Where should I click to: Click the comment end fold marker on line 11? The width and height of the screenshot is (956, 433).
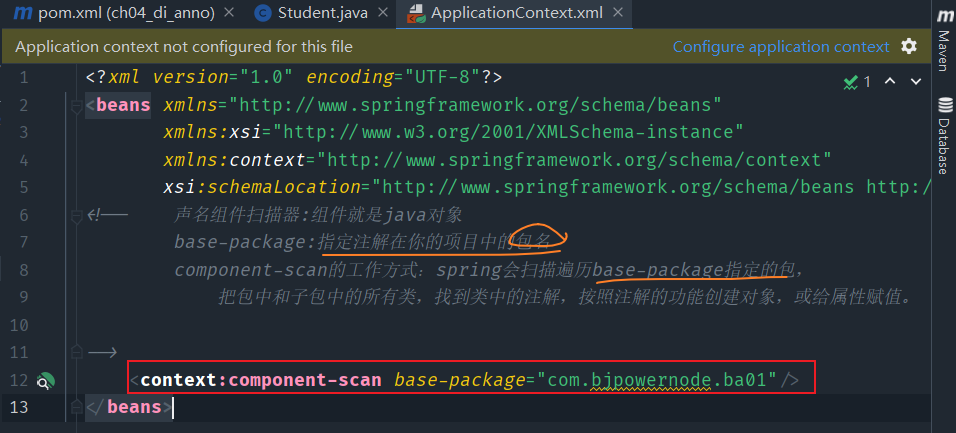point(76,351)
